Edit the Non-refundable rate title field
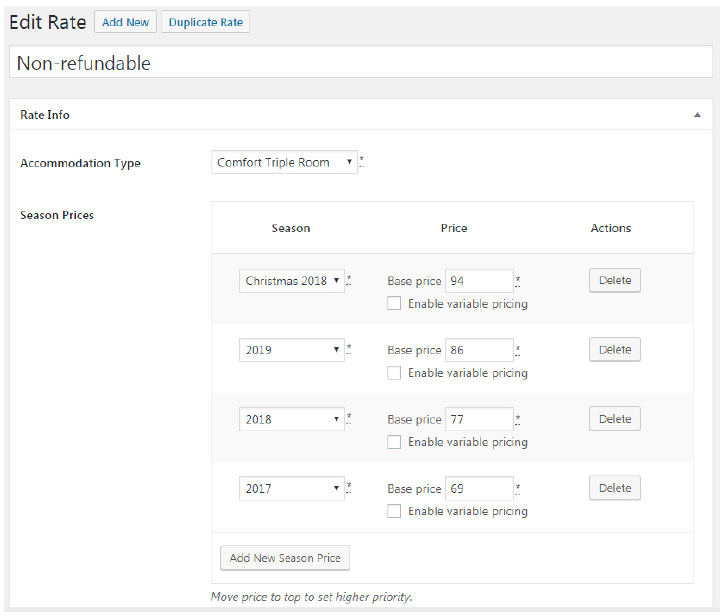Viewport: 724px width, 616px height. tap(360, 63)
